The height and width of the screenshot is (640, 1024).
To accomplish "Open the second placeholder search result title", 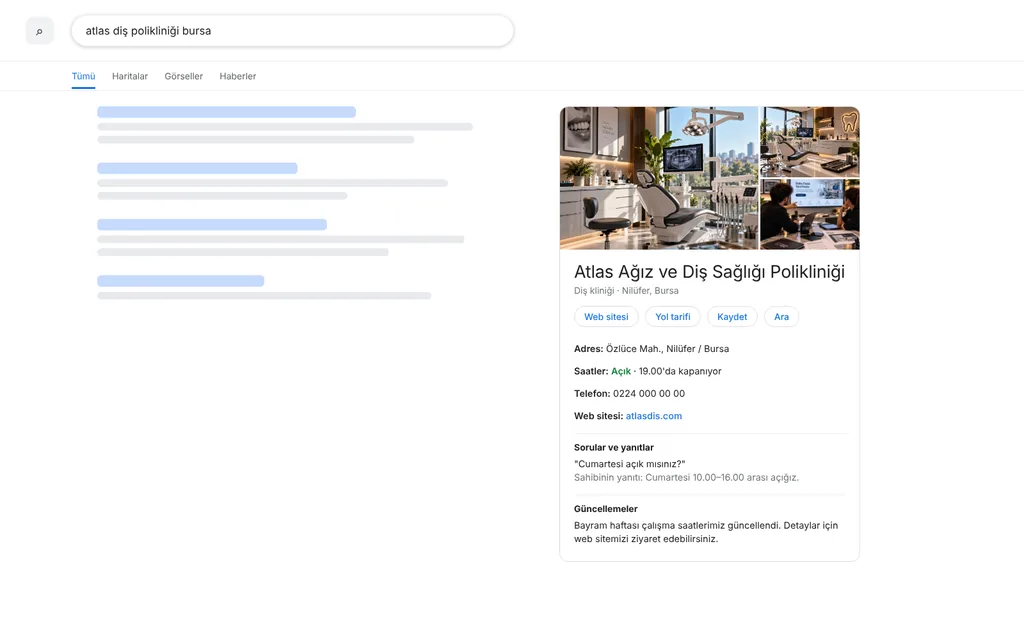I will 197,168.
